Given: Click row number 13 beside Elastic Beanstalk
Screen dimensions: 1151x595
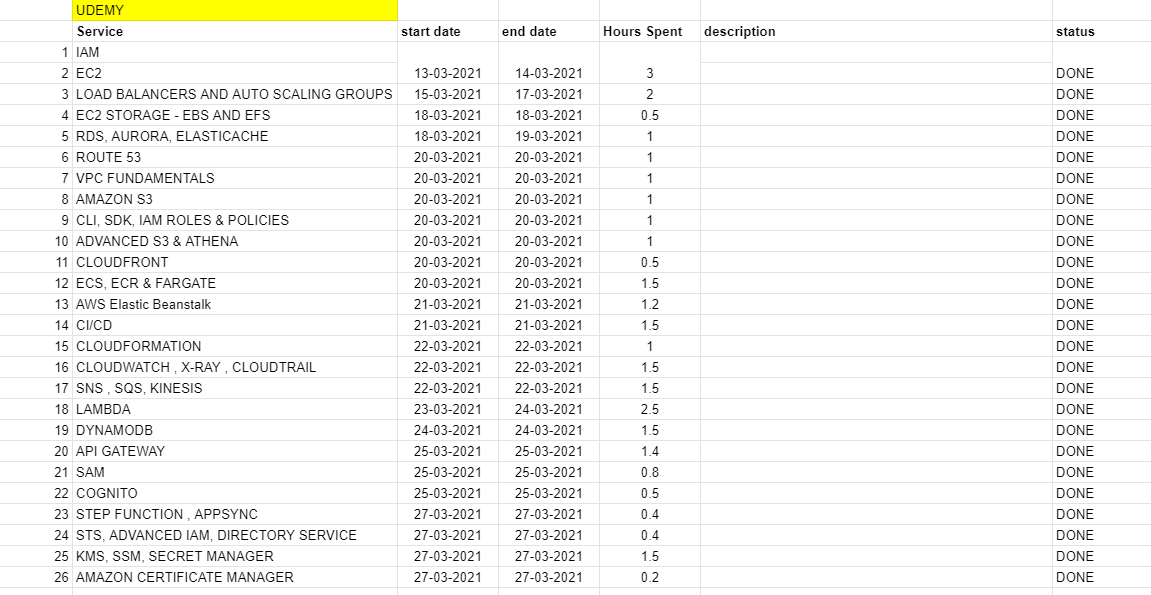Looking at the screenshot, I should (36, 304).
